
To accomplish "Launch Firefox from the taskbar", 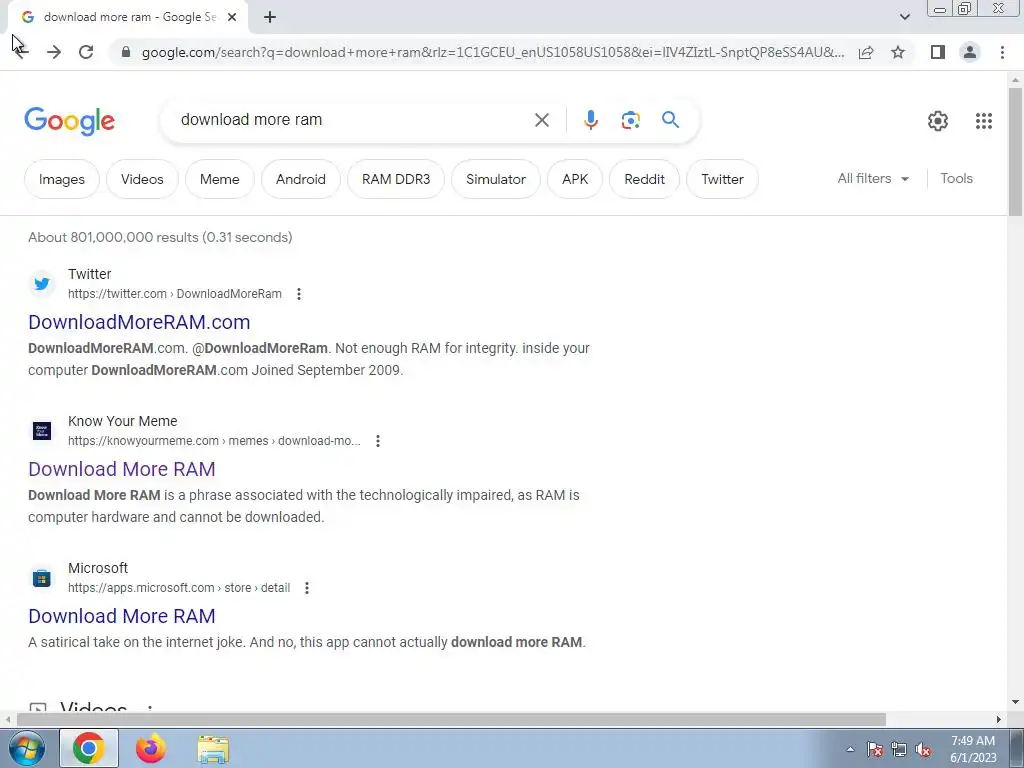I will pyautogui.click(x=150, y=748).
